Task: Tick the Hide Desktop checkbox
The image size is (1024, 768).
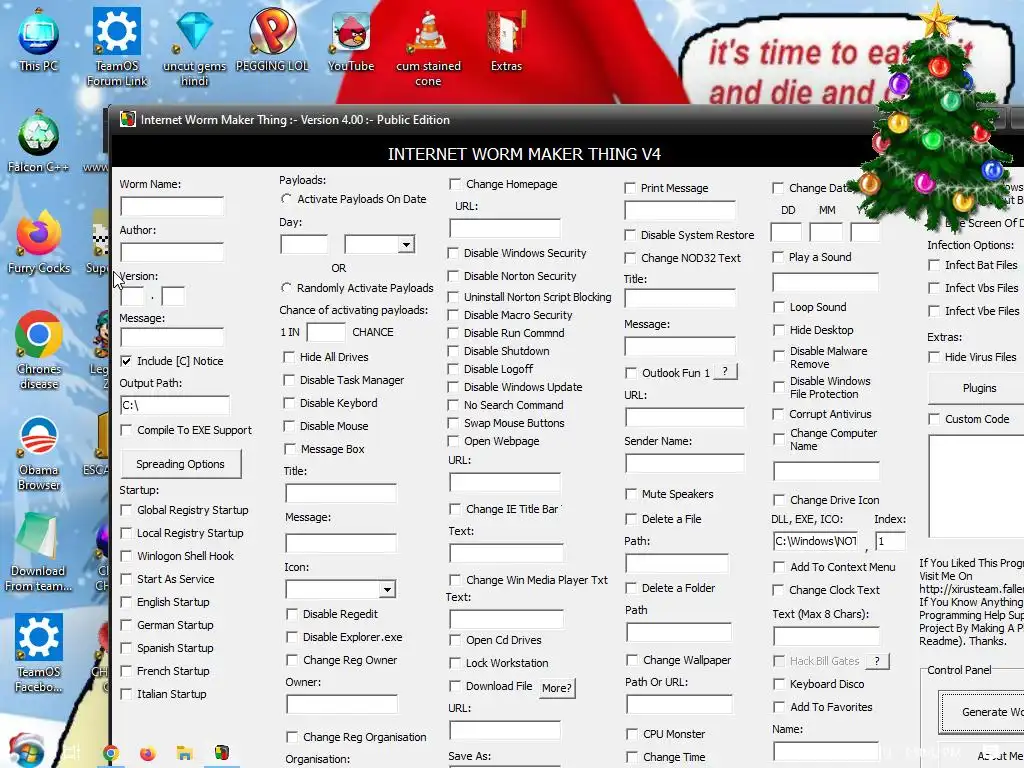Action: pyautogui.click(x=778, y=330)
